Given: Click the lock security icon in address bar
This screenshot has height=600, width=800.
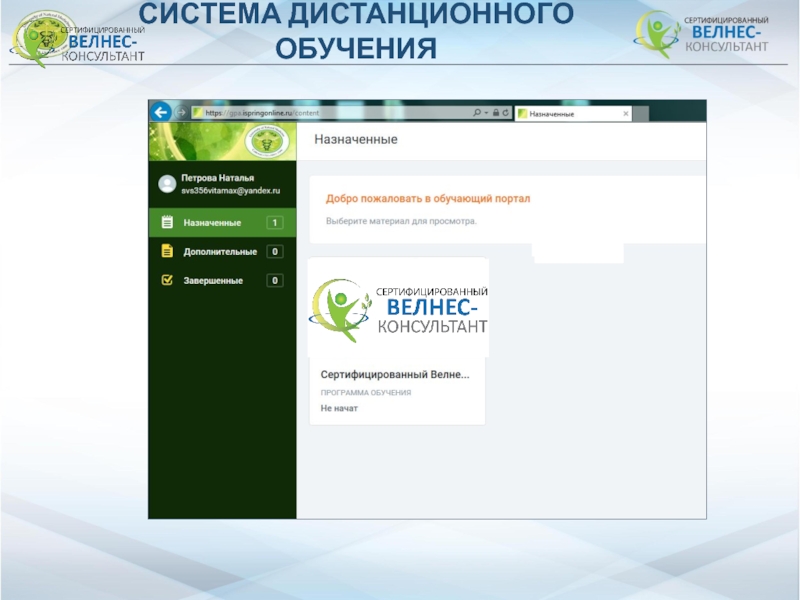Looking at the screenshot, I should [495, 113].
